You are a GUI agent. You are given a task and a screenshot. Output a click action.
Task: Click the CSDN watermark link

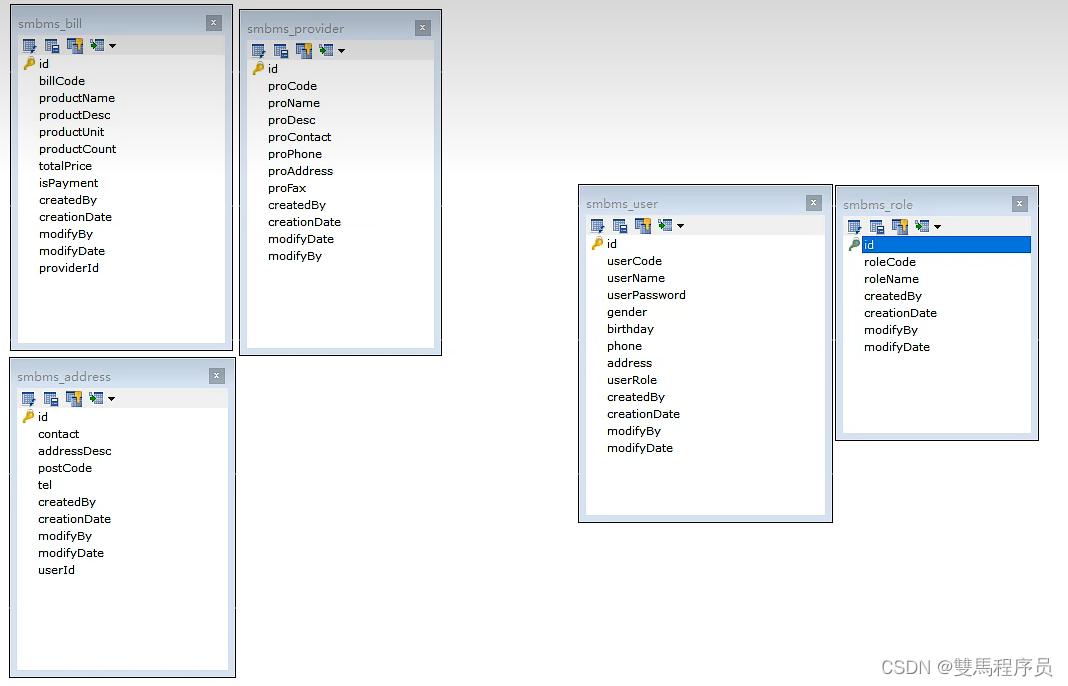pos(965,665)
